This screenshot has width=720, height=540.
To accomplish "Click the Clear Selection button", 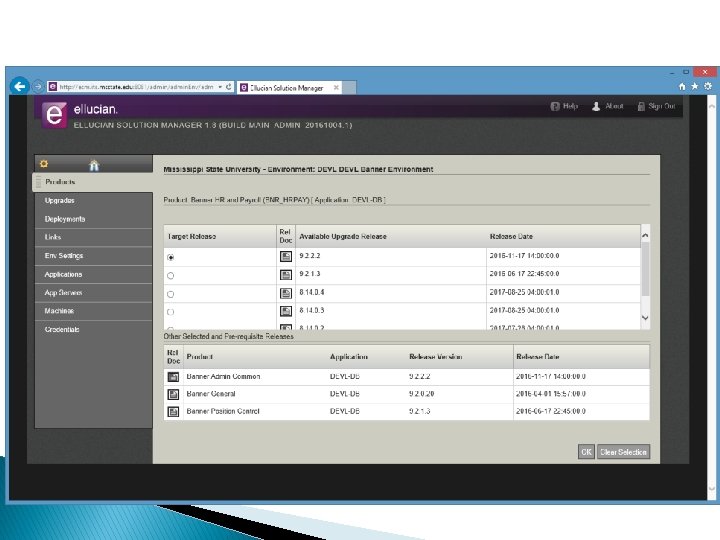I will coord(623,452).
